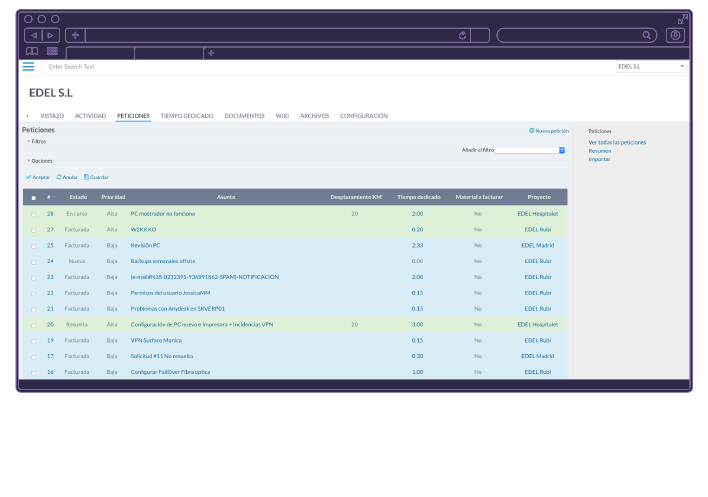This screenshot has width=708, height=497.
Task: Open the Wiki tab
Action: coord(282,116)
